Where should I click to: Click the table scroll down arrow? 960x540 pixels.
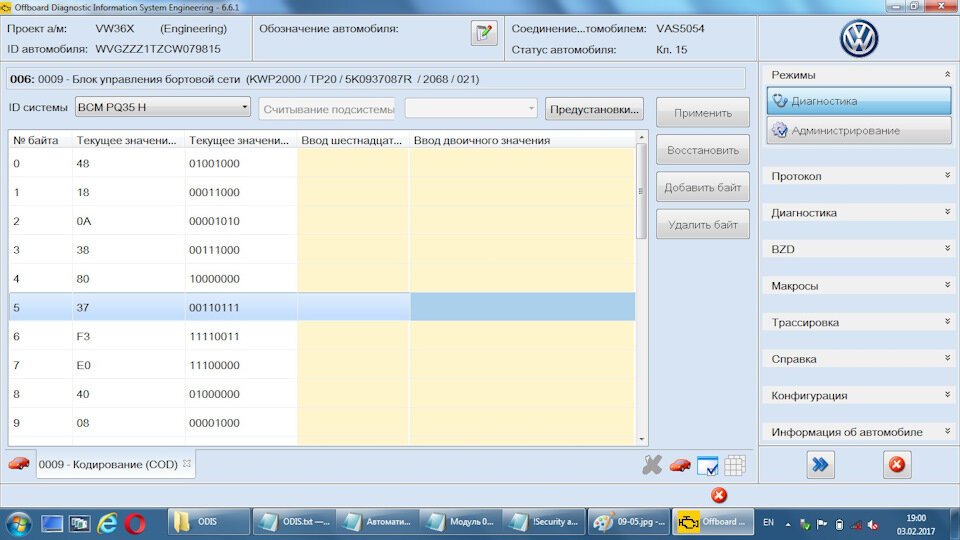(x=641, y=439)
